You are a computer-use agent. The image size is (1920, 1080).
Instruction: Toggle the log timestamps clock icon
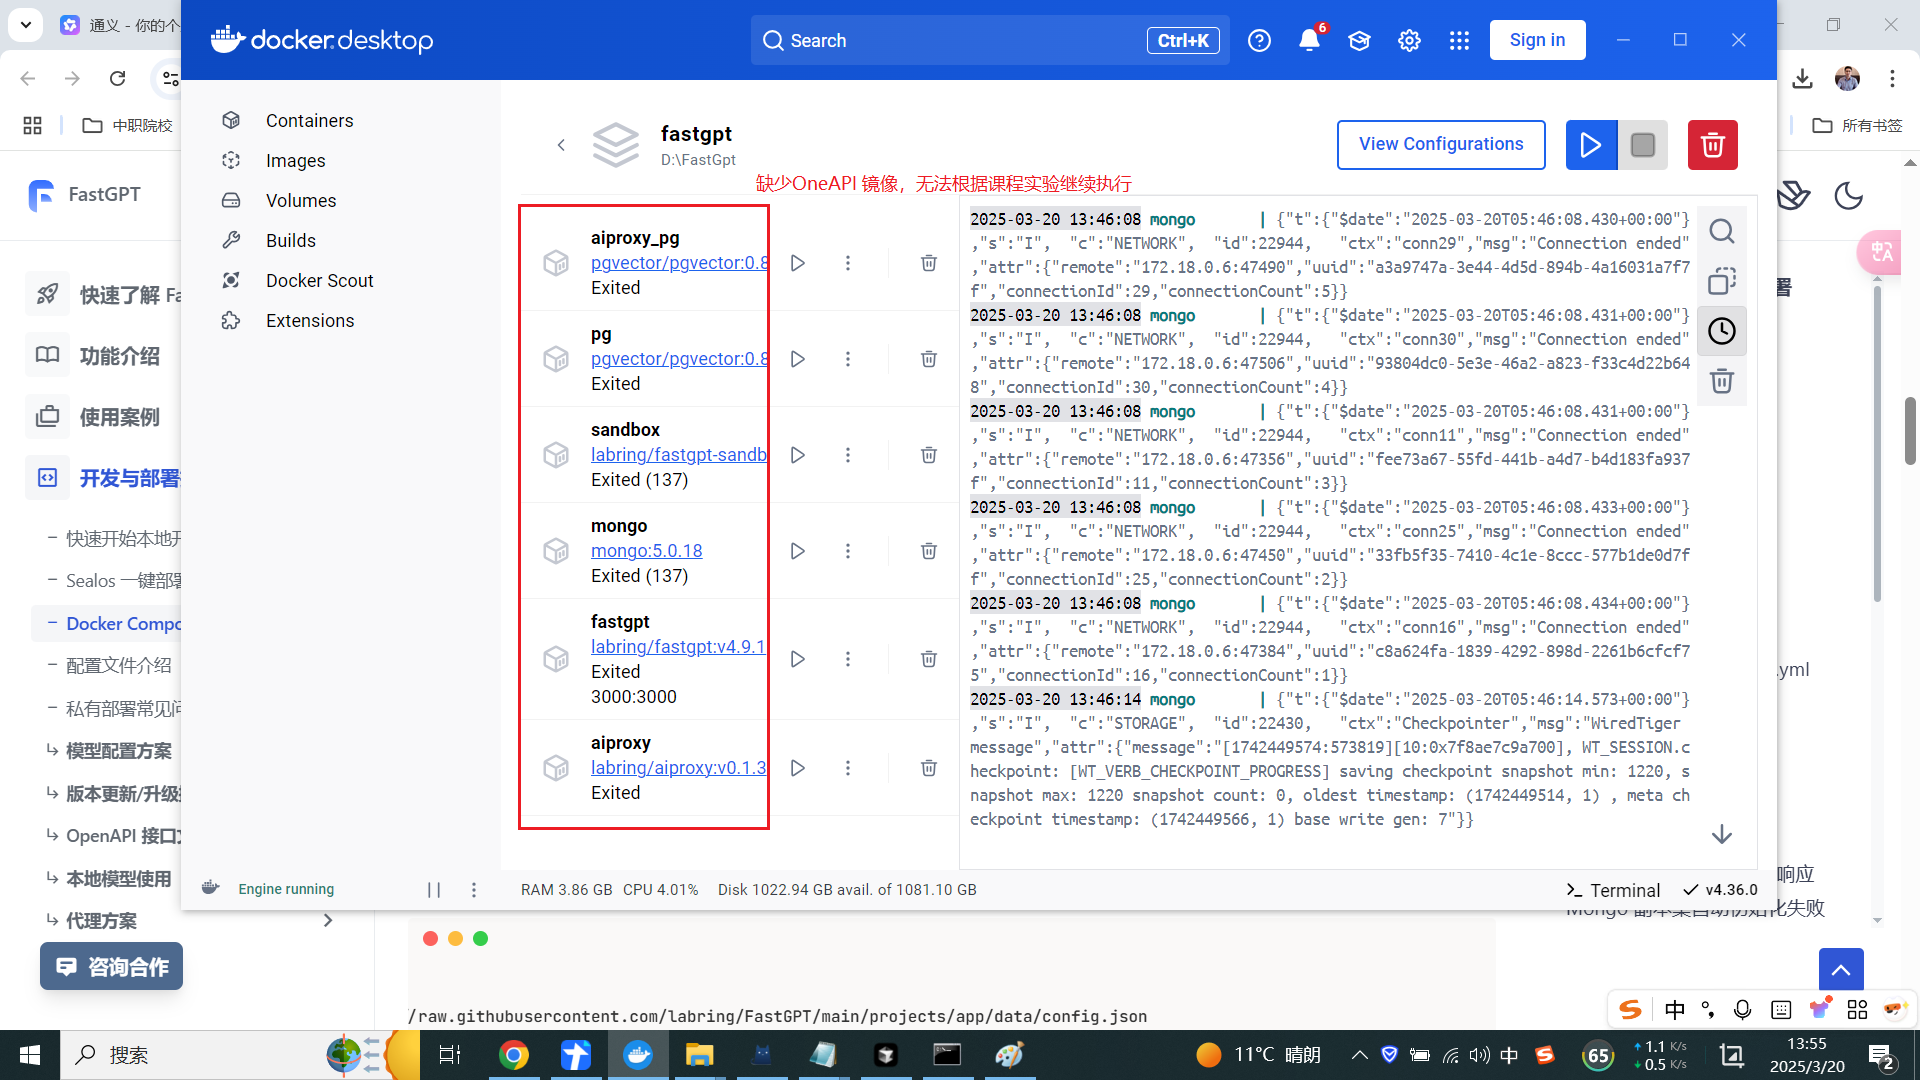click(1721, 331)
